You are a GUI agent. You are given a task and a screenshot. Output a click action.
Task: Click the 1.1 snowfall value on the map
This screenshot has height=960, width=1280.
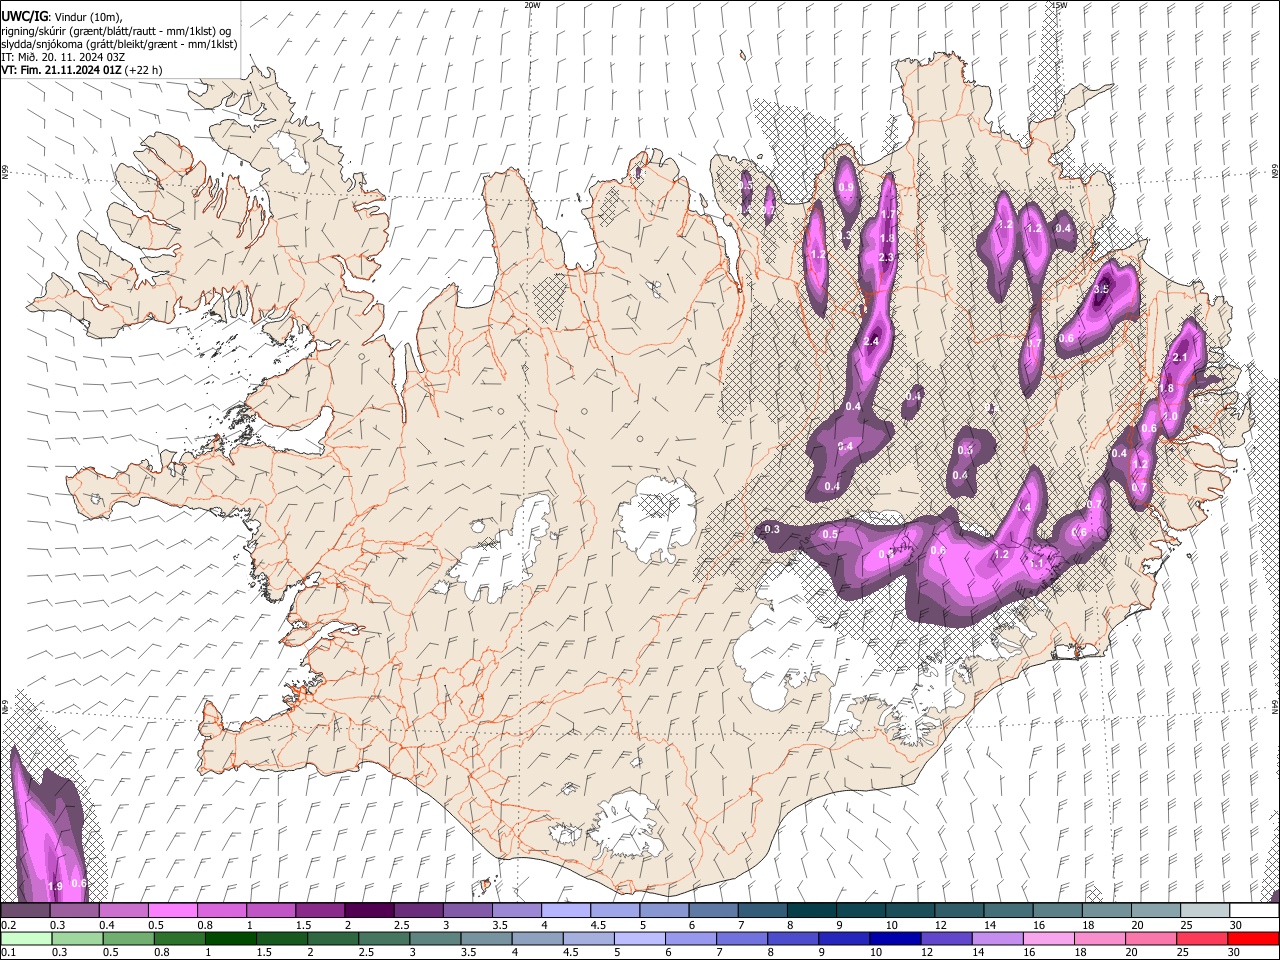click(x=1036, y=564)
